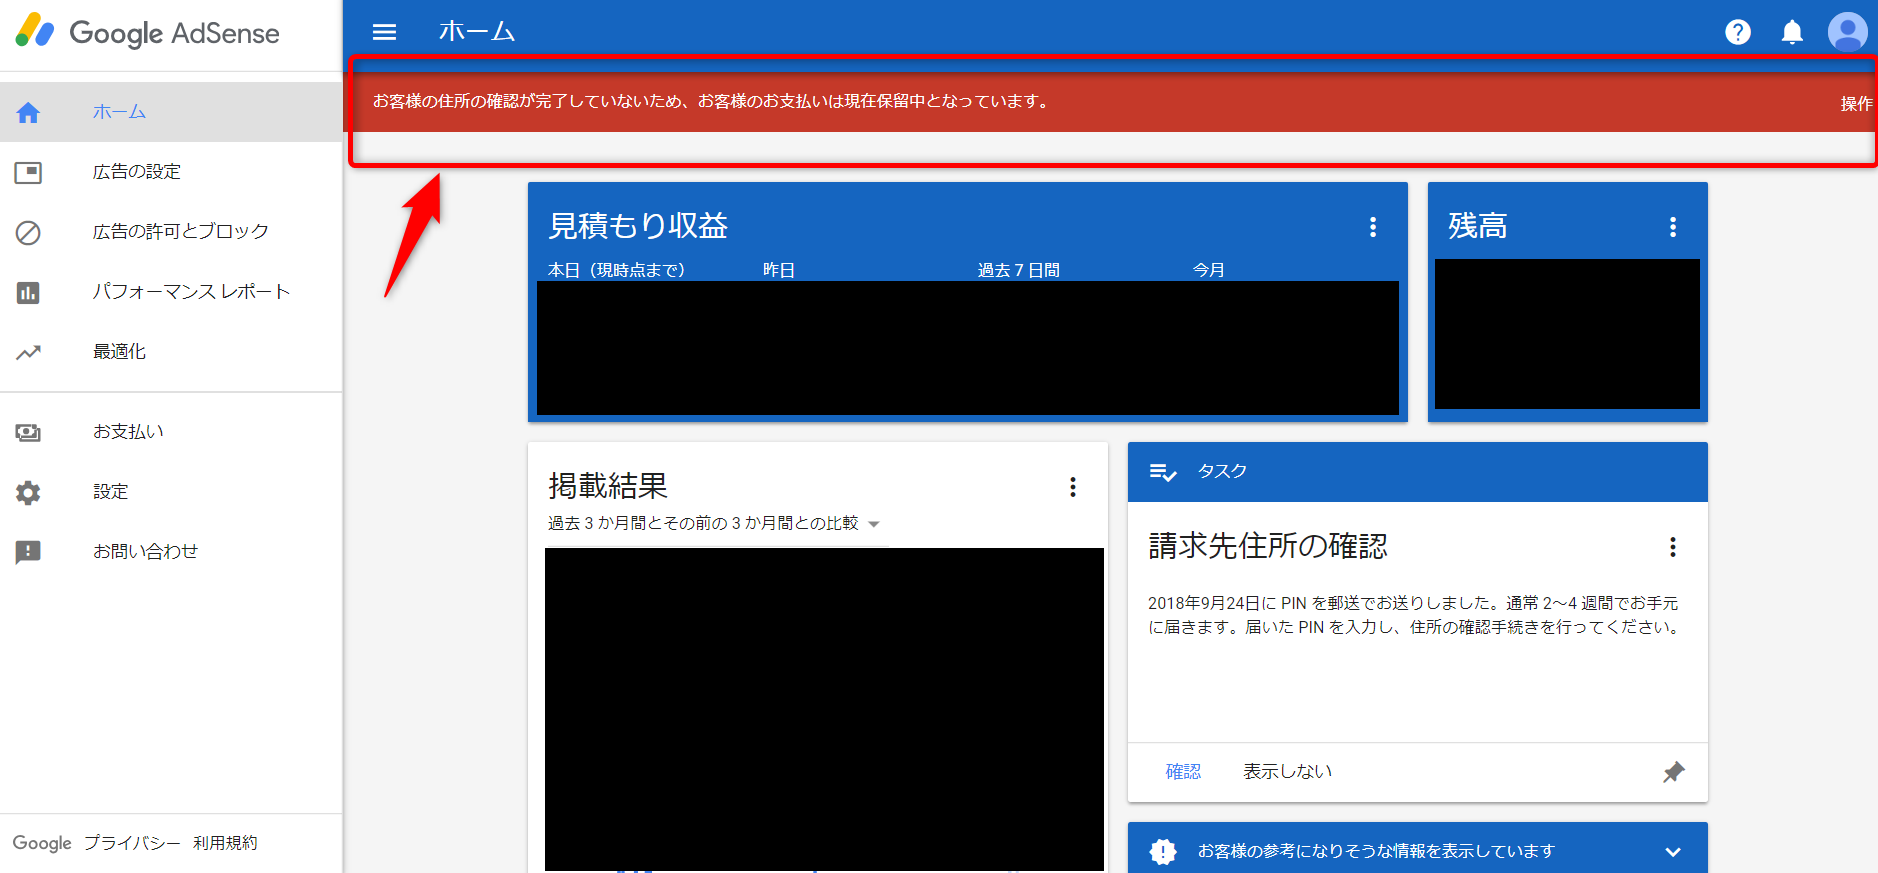Click the ホーム page title in top bar
The image size is (1878, 873).
coord(476,32)
